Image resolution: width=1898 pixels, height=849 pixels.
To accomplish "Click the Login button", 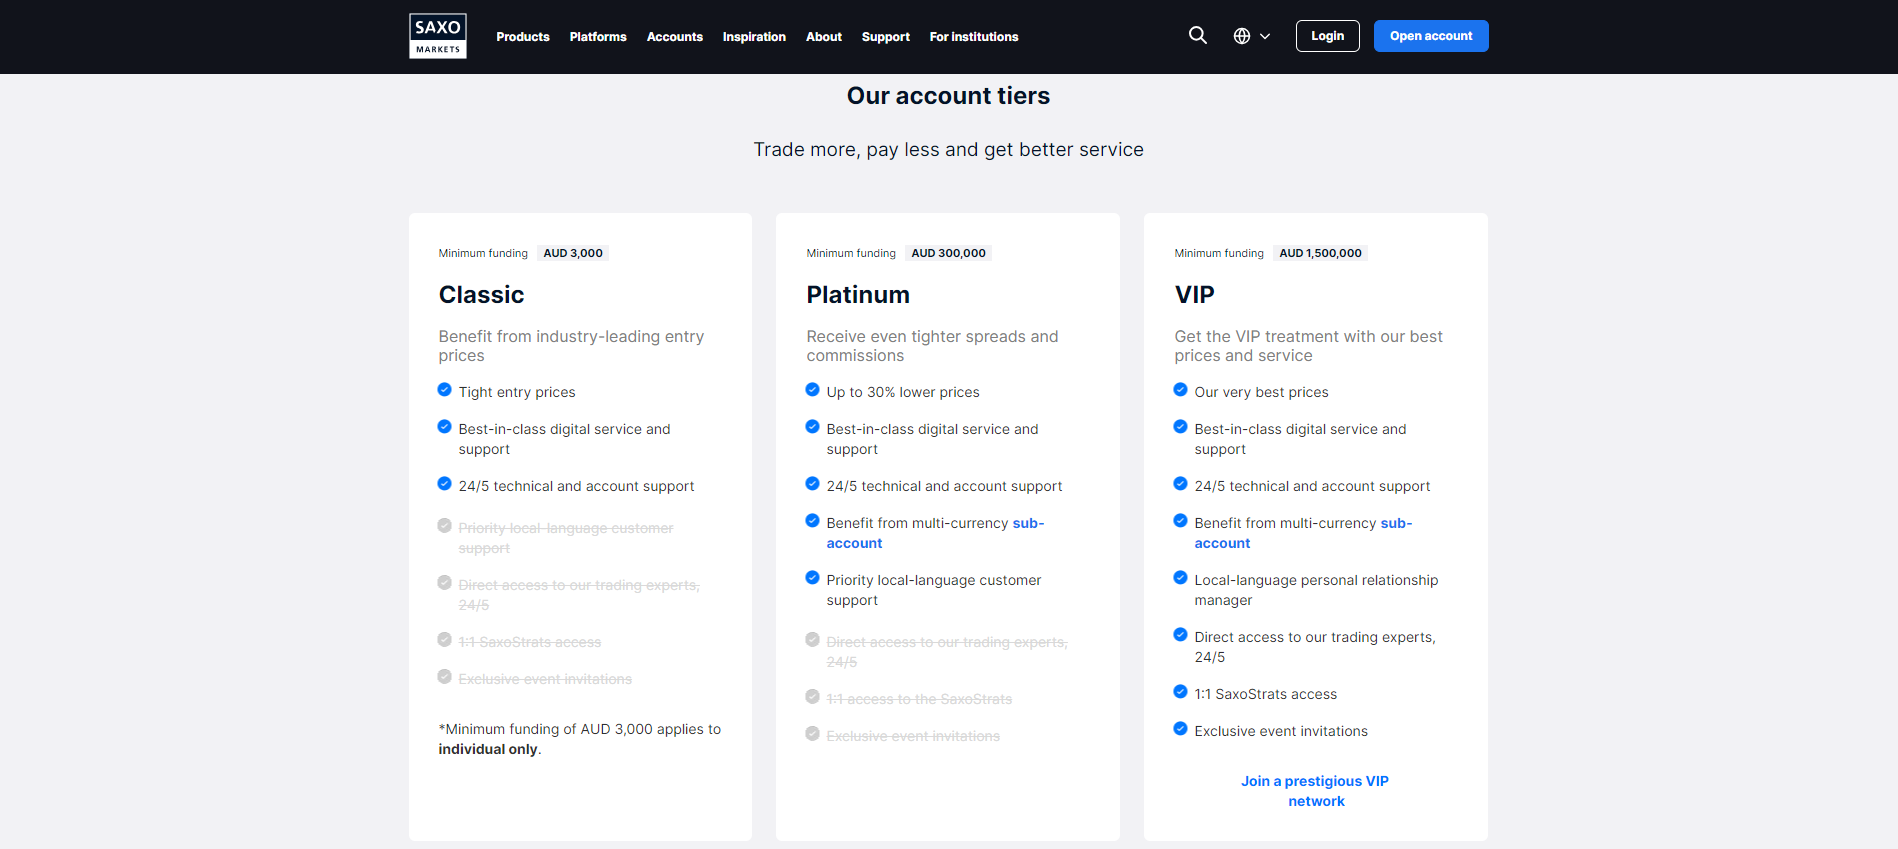I will pos(1327,36).
